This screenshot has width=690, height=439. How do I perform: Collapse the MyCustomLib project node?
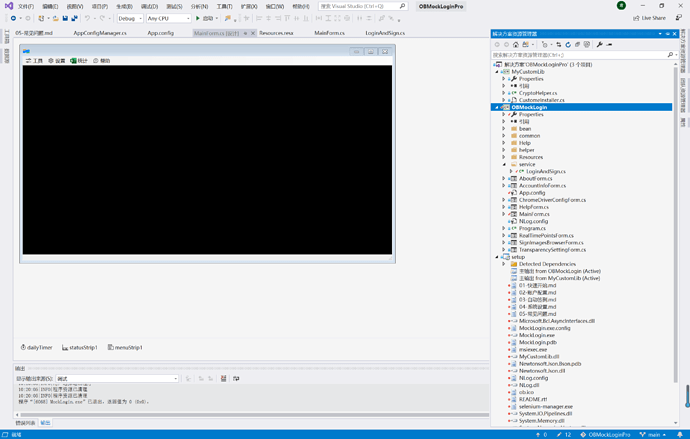497,72
